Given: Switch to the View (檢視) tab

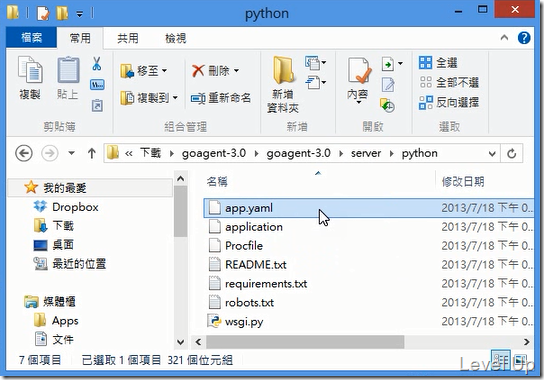Looking at the screenshot, I should point(176,38).
